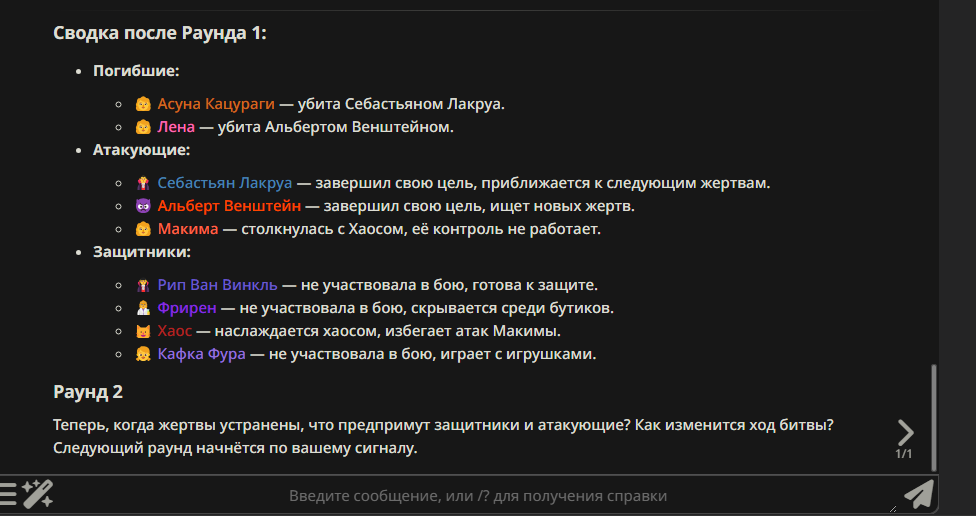The image size is (976, 516).
Task: Click emoji next to Фрирен
Action: pos(143,307)
